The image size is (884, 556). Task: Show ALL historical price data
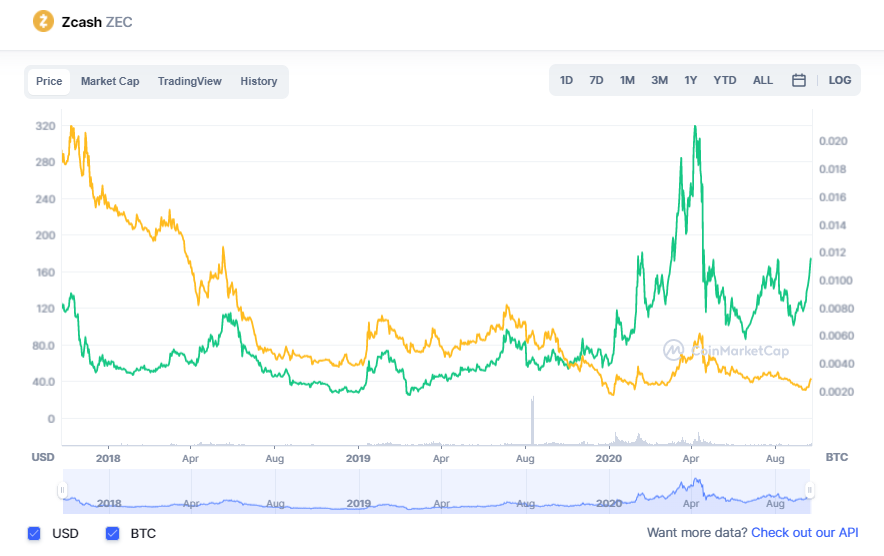coord(762,80)
